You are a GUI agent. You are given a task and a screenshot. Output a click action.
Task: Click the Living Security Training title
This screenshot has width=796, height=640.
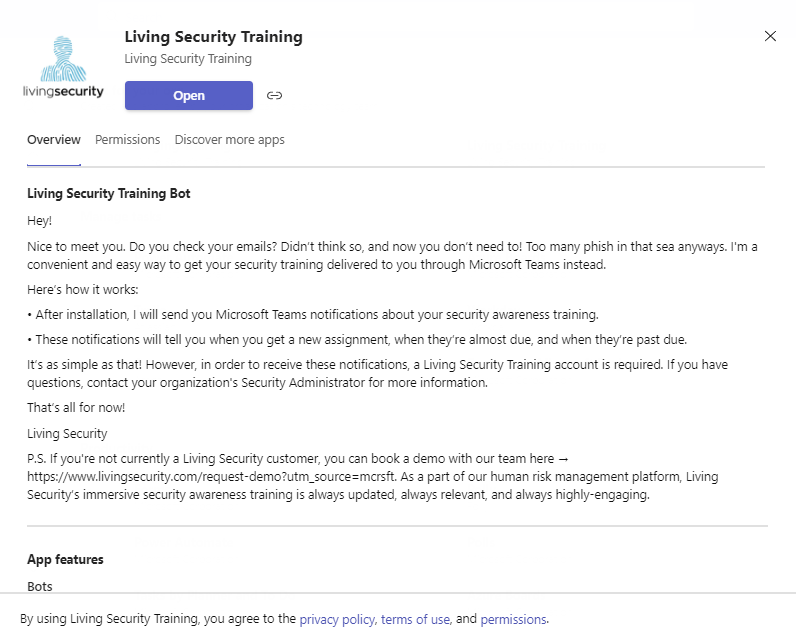click(x=214, y=37)
